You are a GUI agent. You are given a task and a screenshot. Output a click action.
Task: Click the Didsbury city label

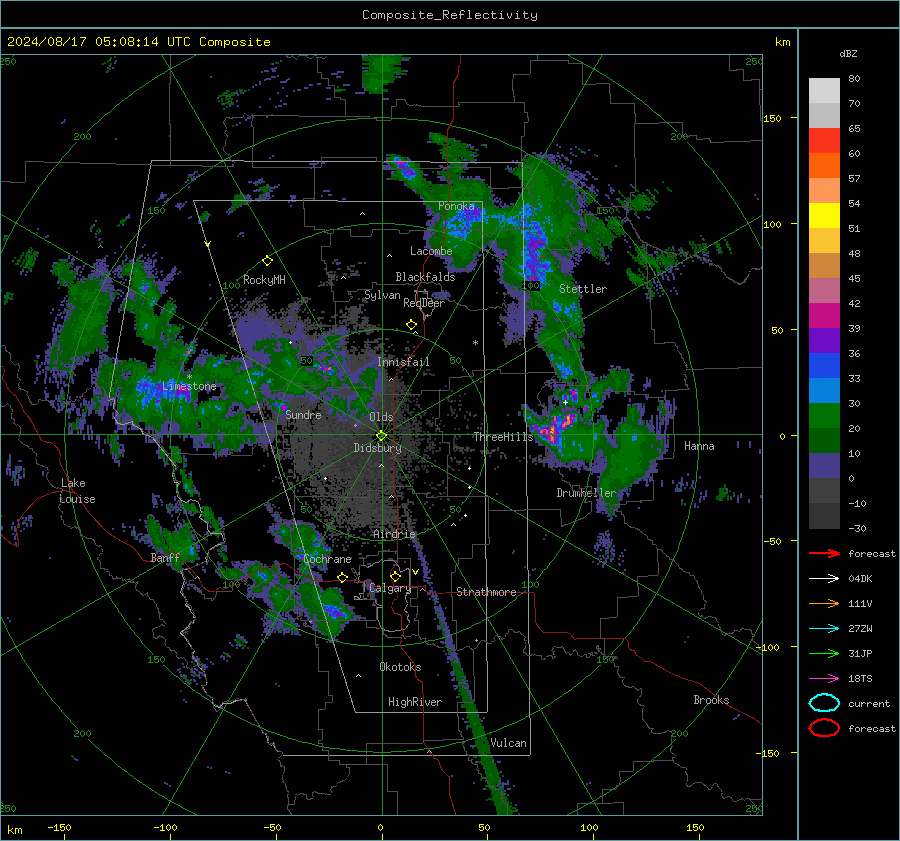tap(377, 448)
